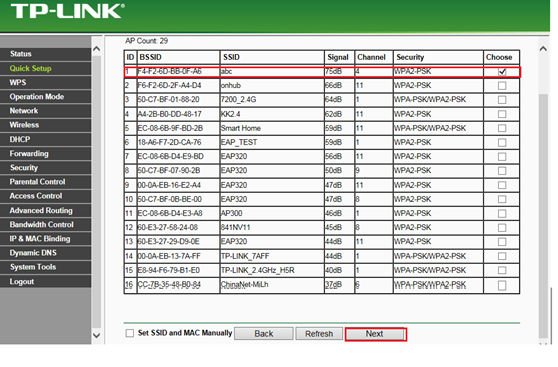The width and height of the screenshot is (558, 367).
Task: Click the Back button
Action: tap(264, 334)
